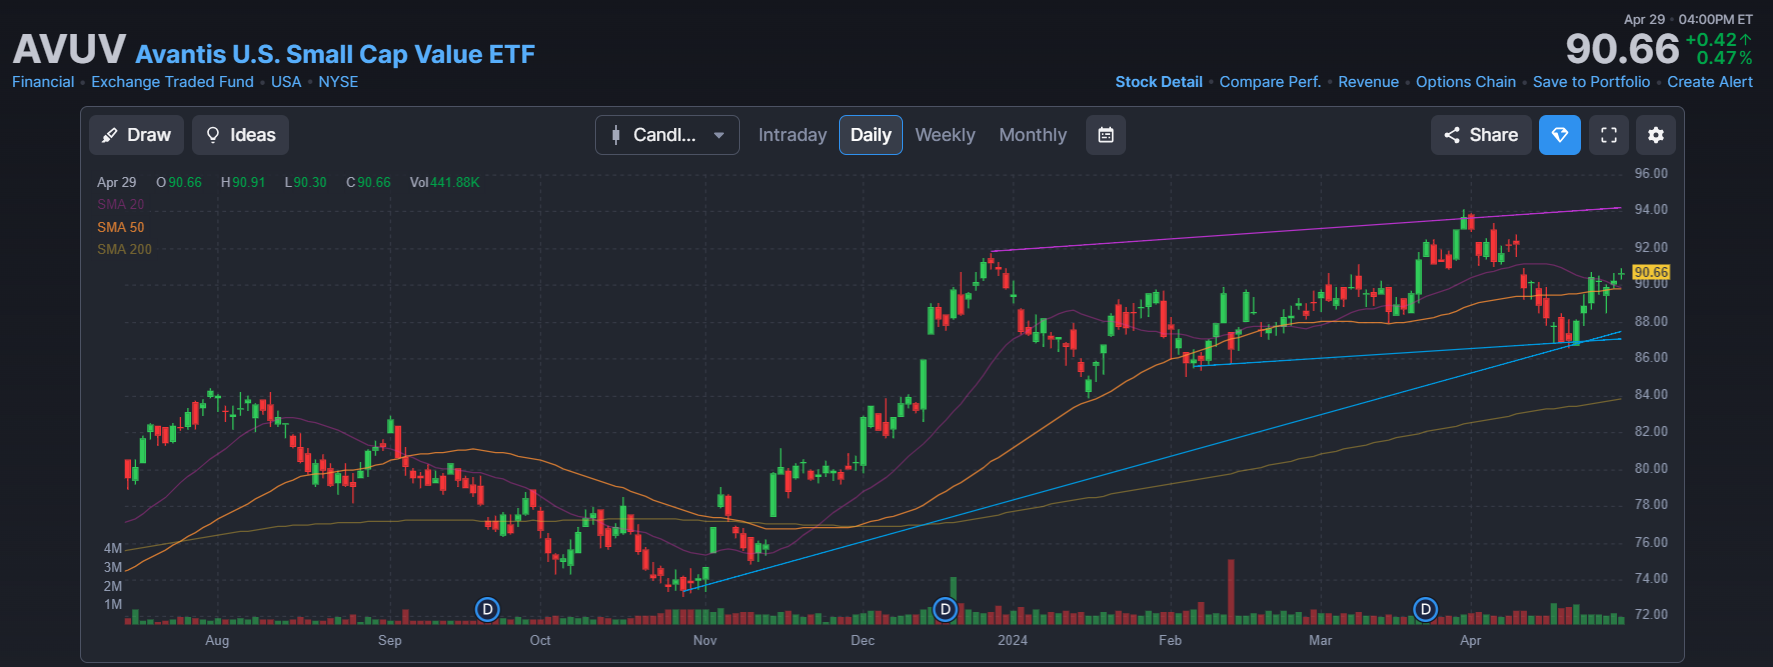Click the Apr 29 date readout in chart
This screenshot has height=667, width=1773.
pos(116,182)
